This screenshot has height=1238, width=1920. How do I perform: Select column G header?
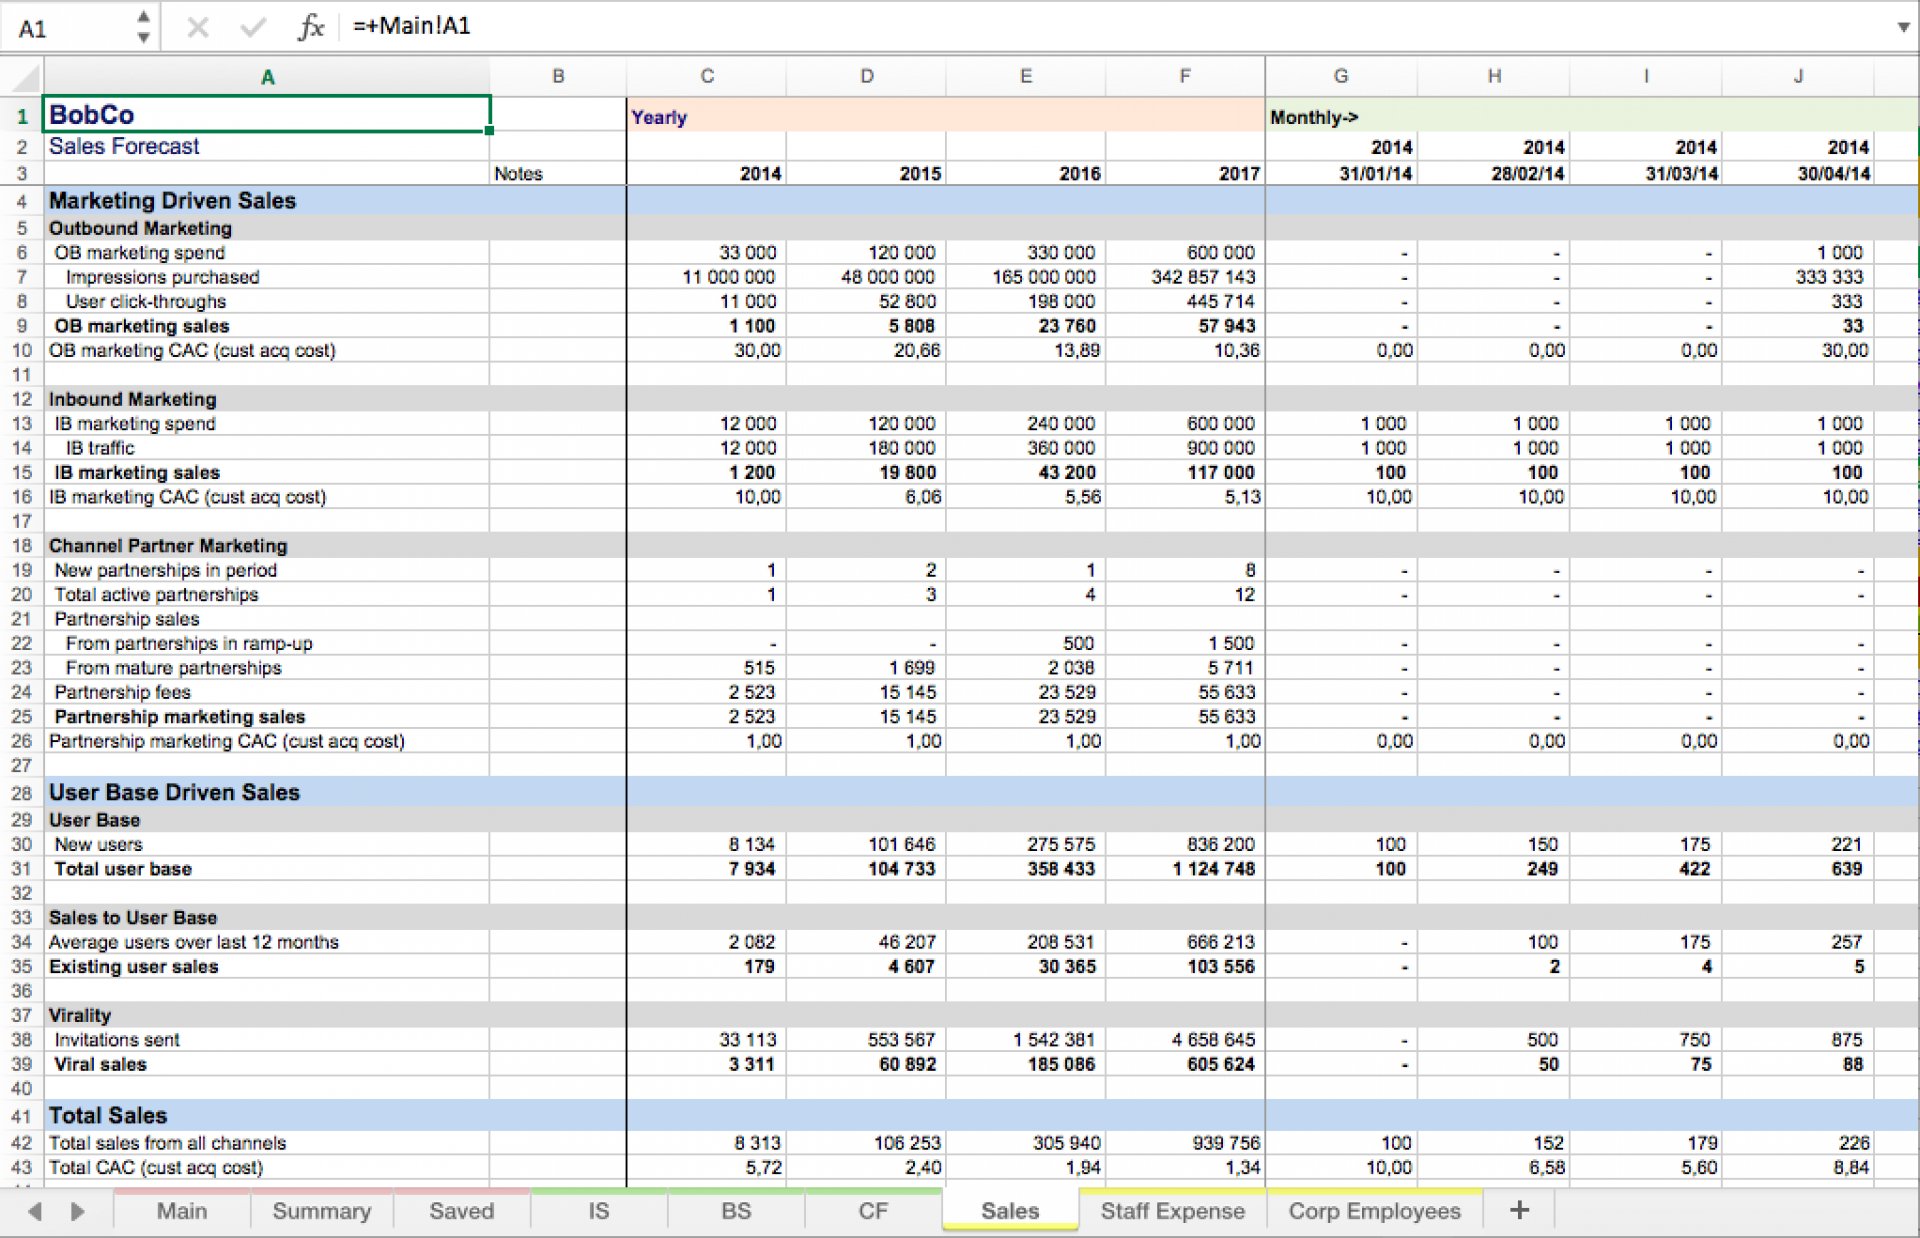(1341, 77)
